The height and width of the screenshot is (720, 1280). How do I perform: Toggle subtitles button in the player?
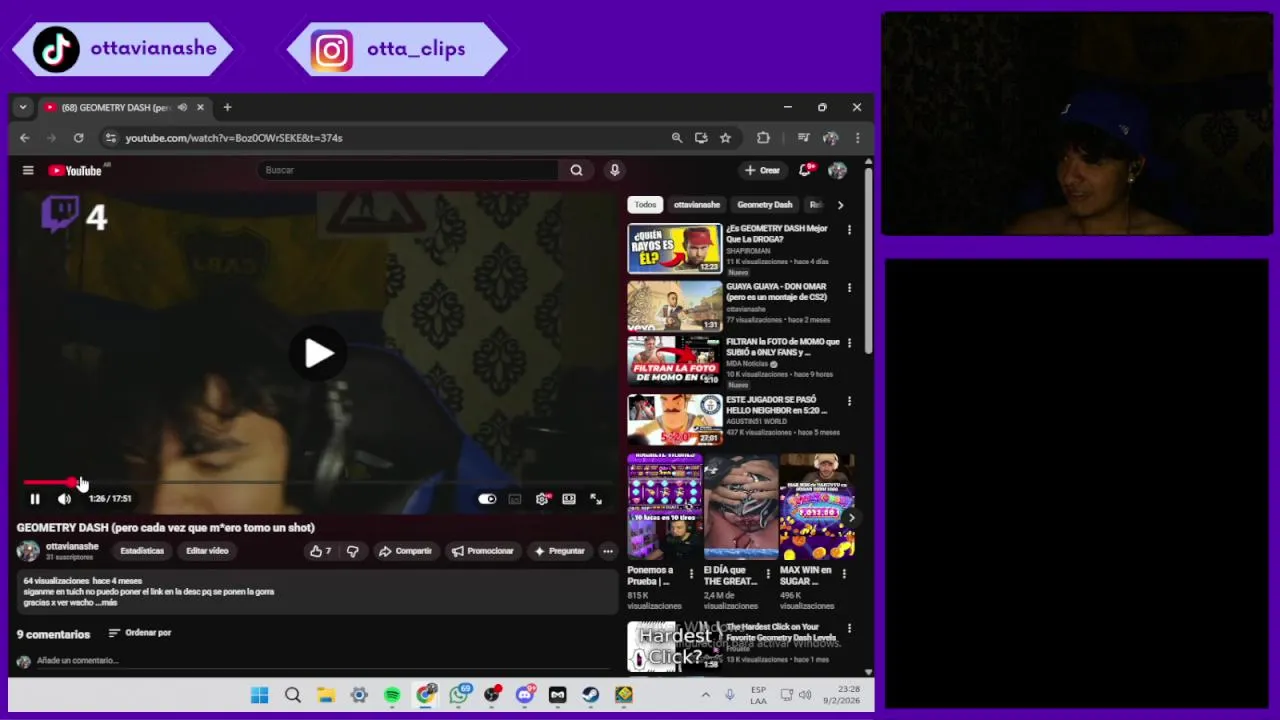[514, 499]
